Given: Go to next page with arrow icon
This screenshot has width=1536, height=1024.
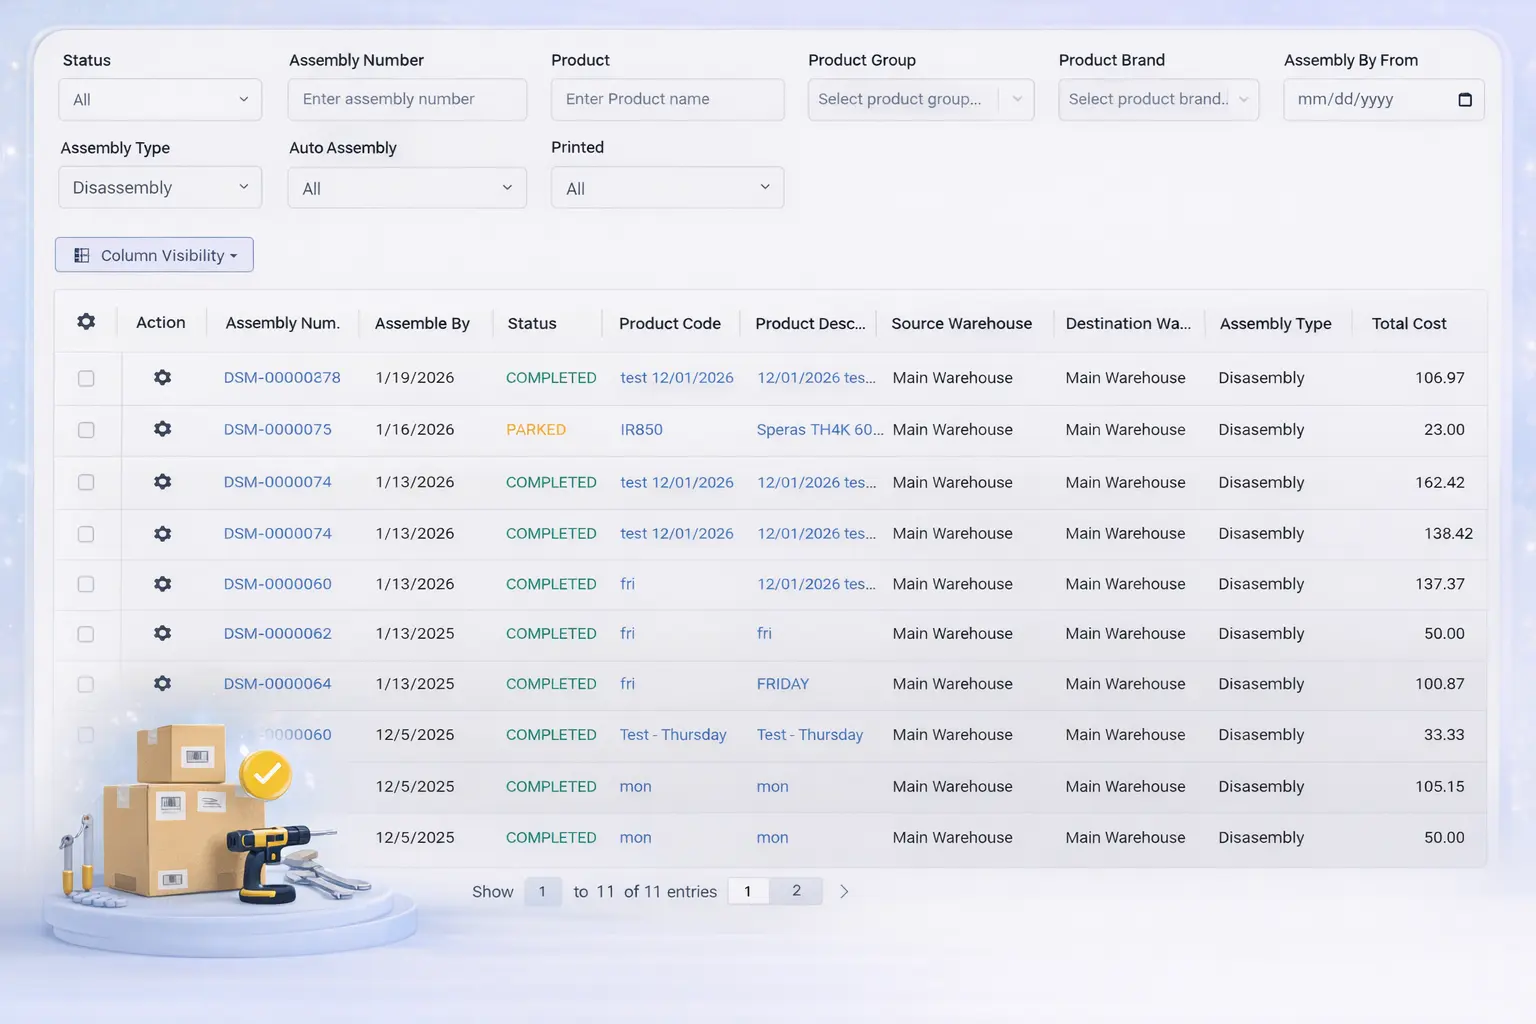Looking at the screenshot, I should click(x=844, y=891).
